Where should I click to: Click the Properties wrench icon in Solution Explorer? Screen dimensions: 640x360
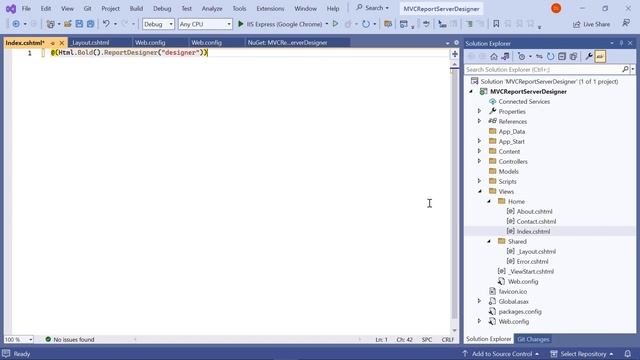click(x=589, y=57)
